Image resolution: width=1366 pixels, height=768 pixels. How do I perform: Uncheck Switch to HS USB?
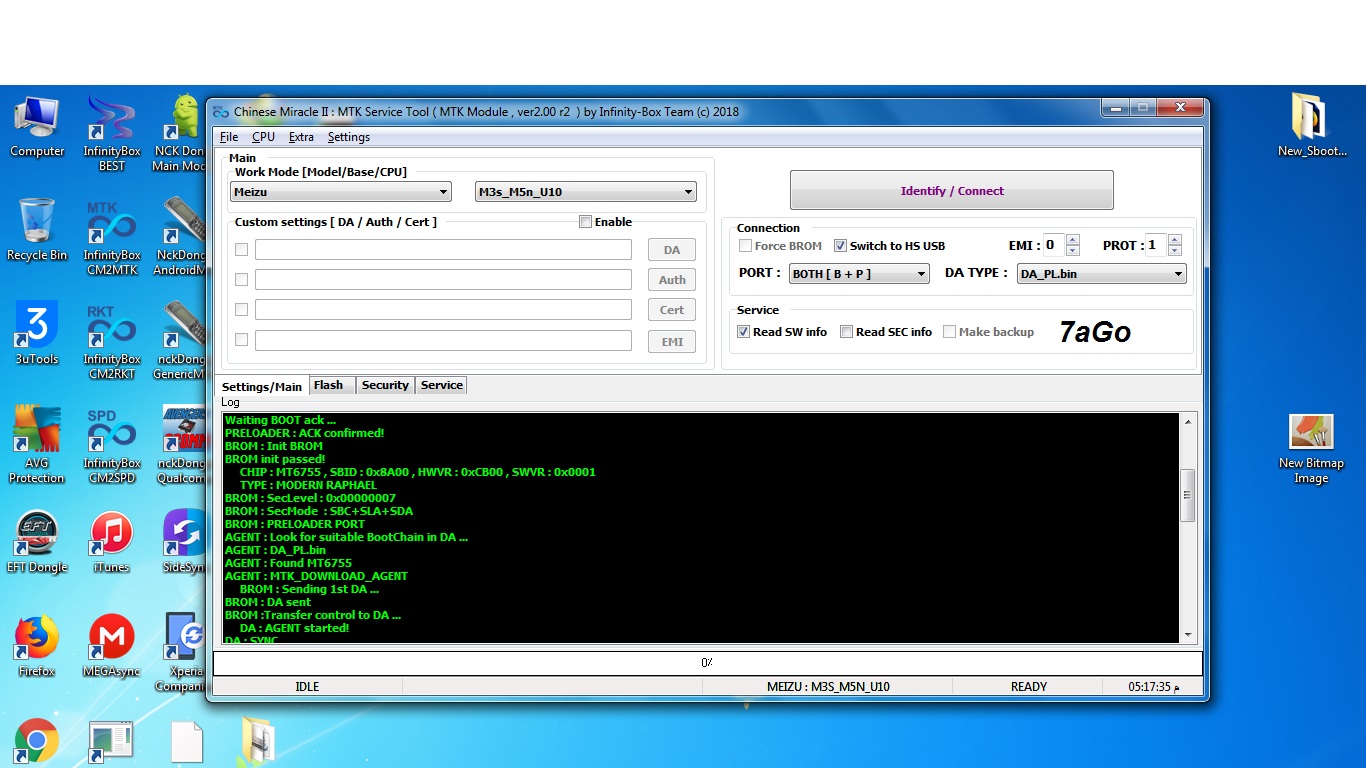840,246
